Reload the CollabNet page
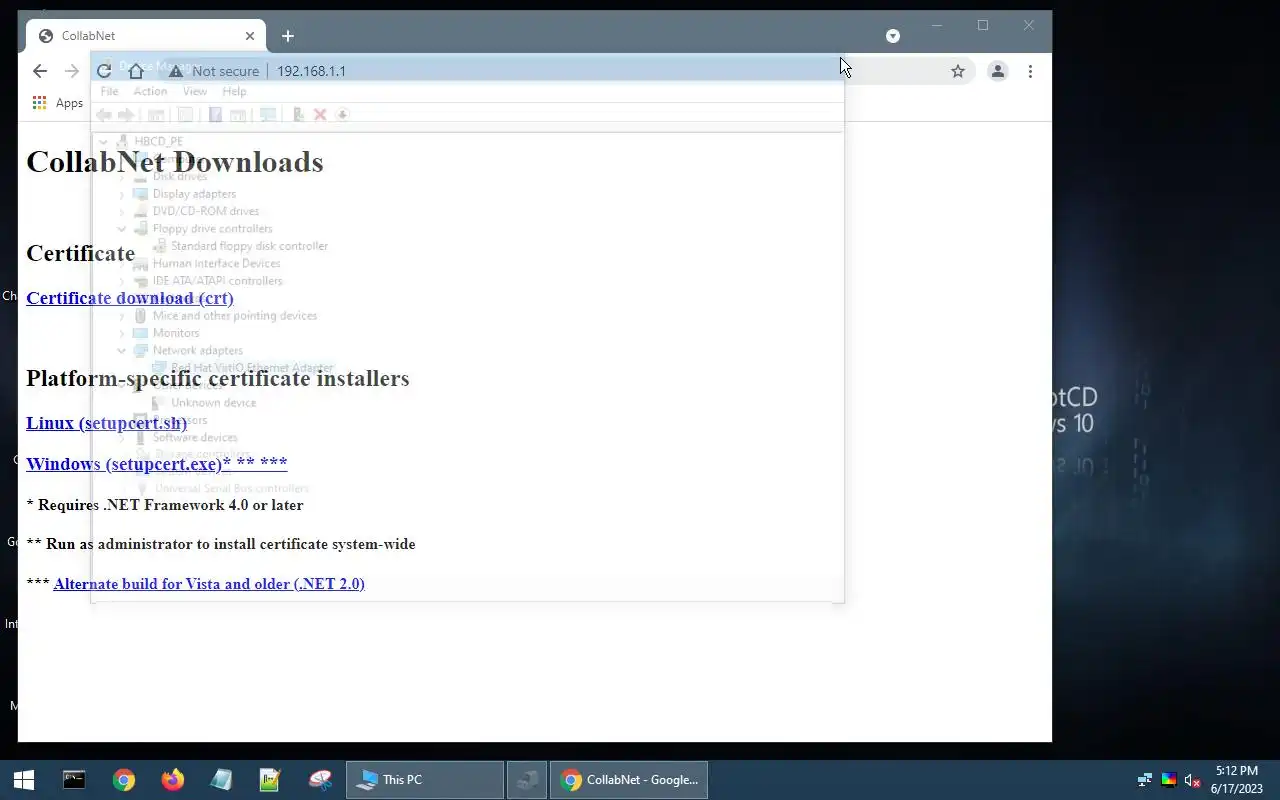1280x800 pixels. tap(104, 71)
